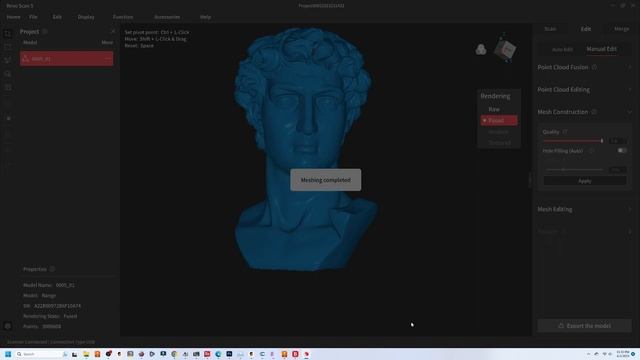Click info icon beside Mesh Construction

coord(594,112)
